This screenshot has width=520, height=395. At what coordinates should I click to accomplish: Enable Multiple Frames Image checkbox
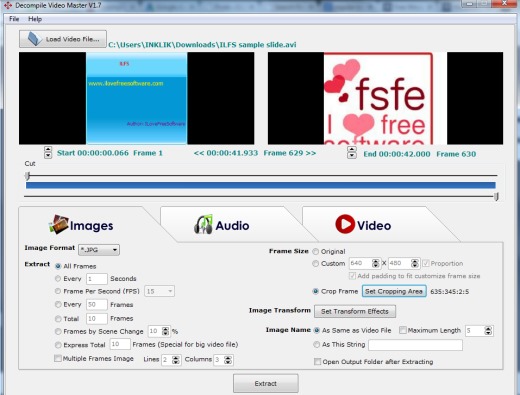(x=58, y=358)
